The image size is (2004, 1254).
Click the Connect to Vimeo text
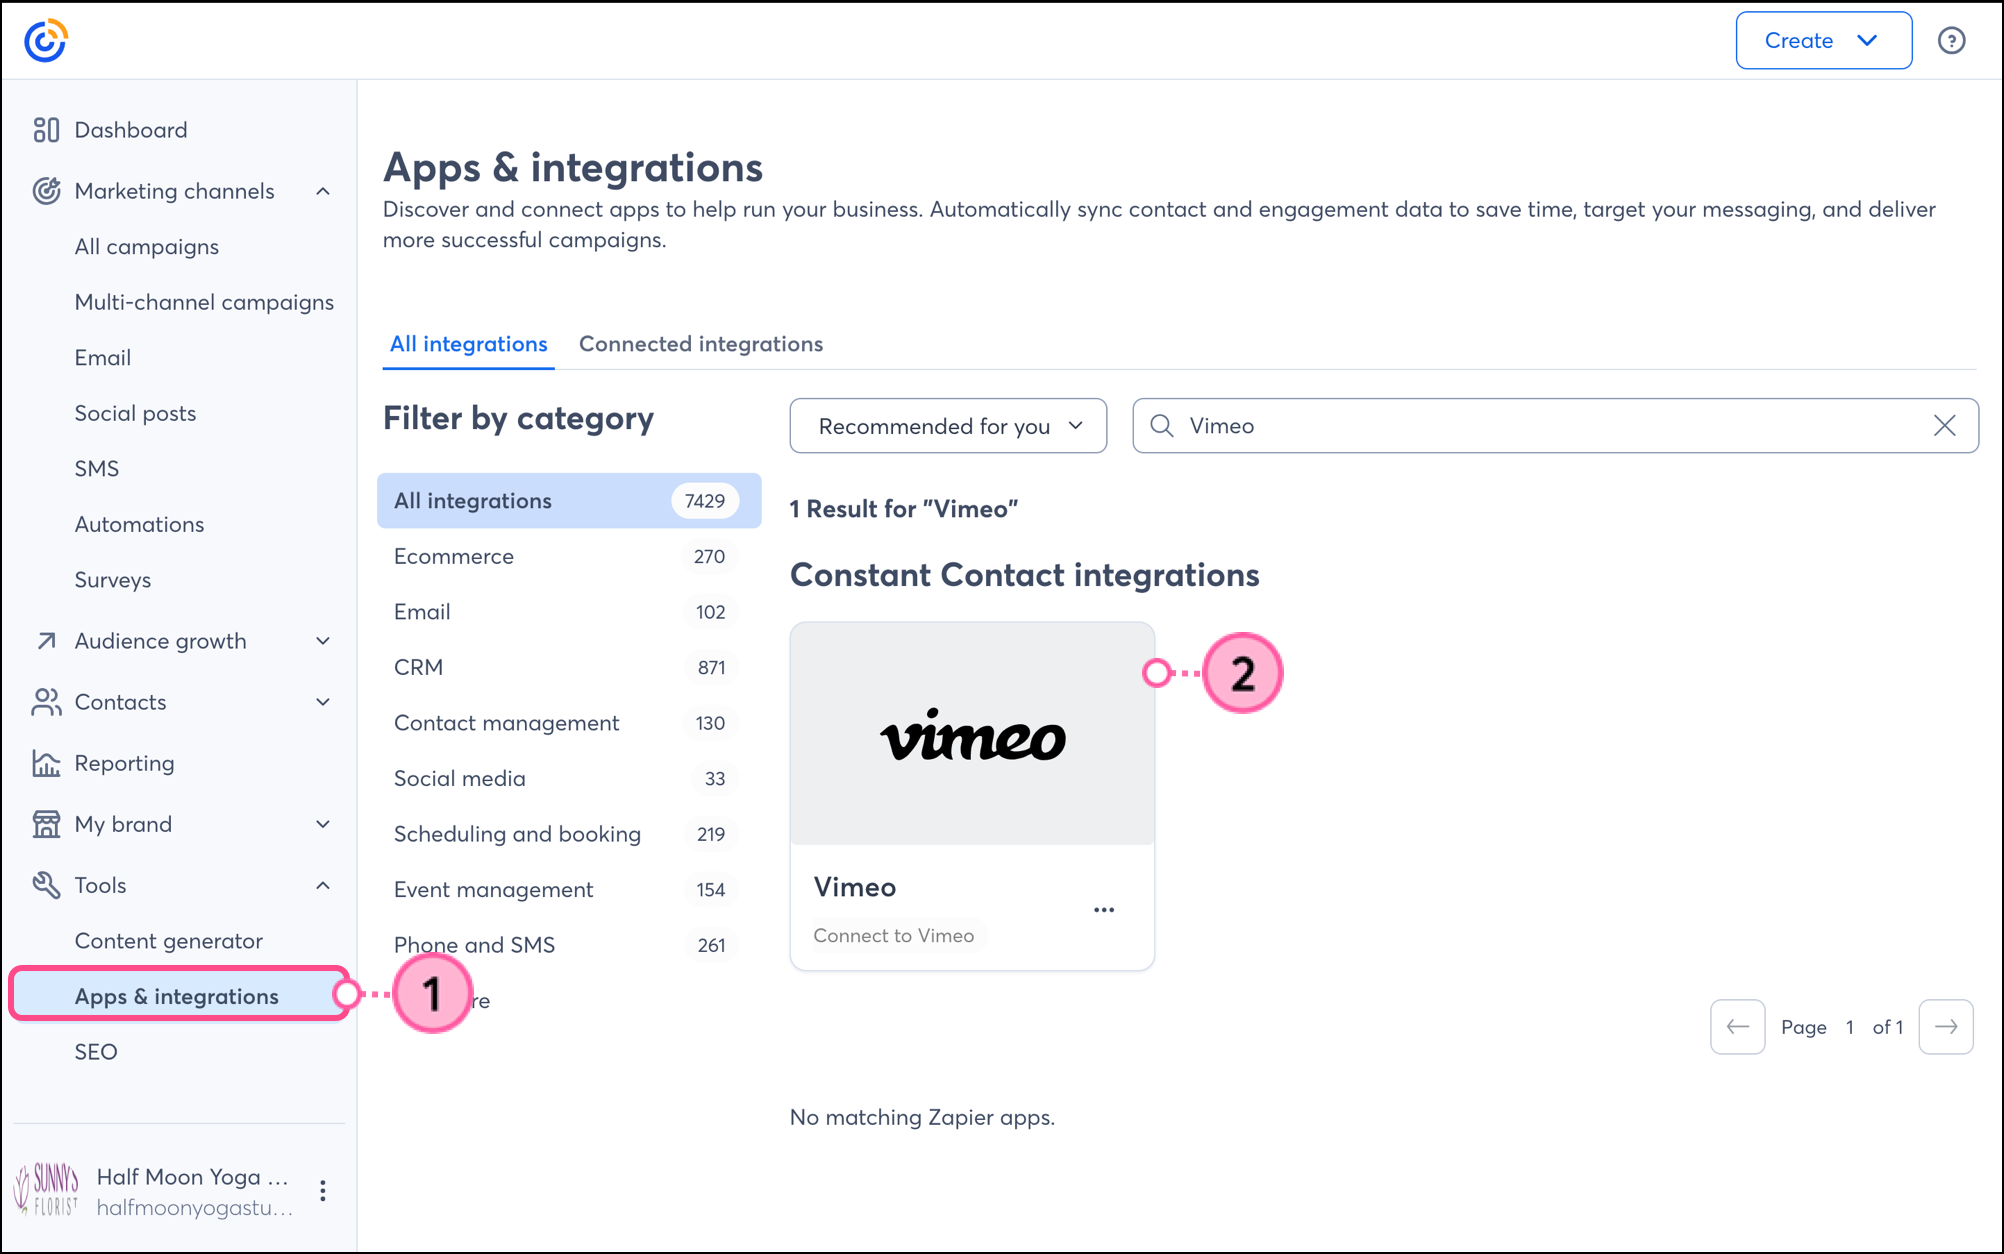pos(894,936)
